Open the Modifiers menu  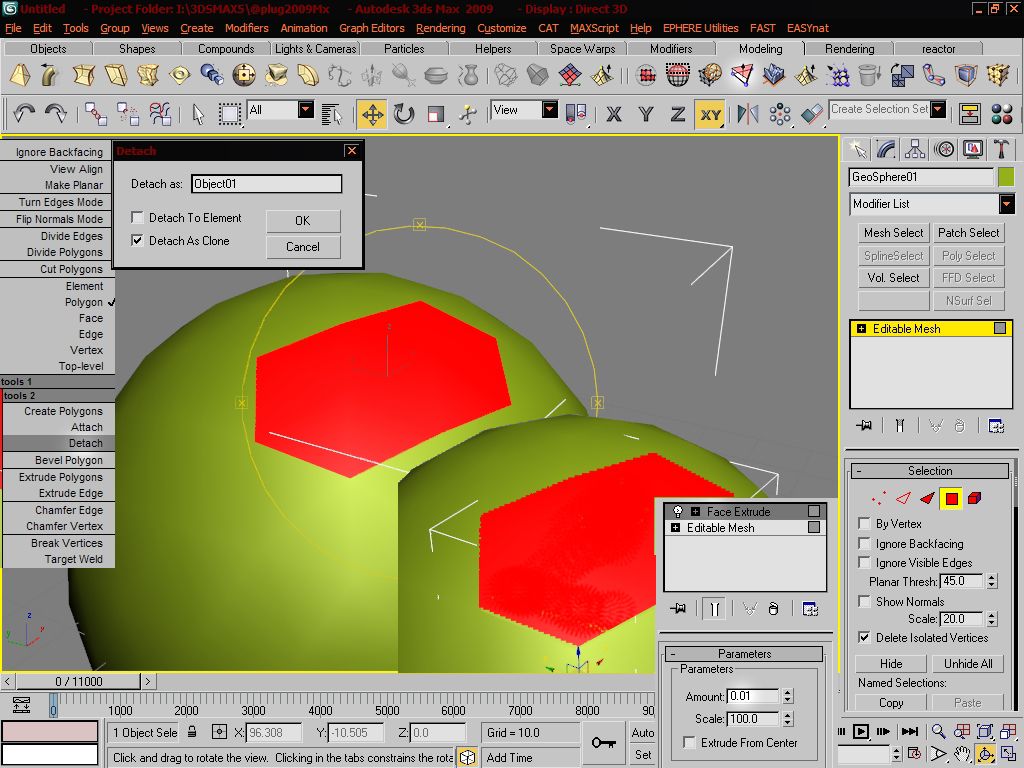click(x=246, y=28)
